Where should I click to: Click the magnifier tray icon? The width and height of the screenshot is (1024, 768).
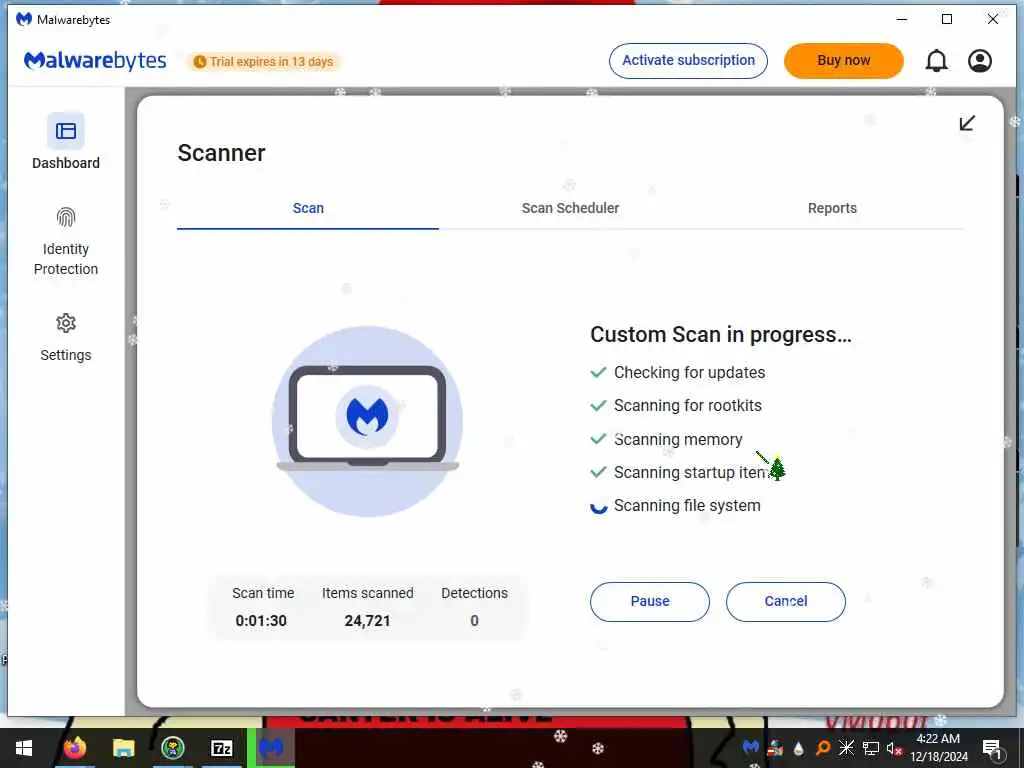coord(823,748)
